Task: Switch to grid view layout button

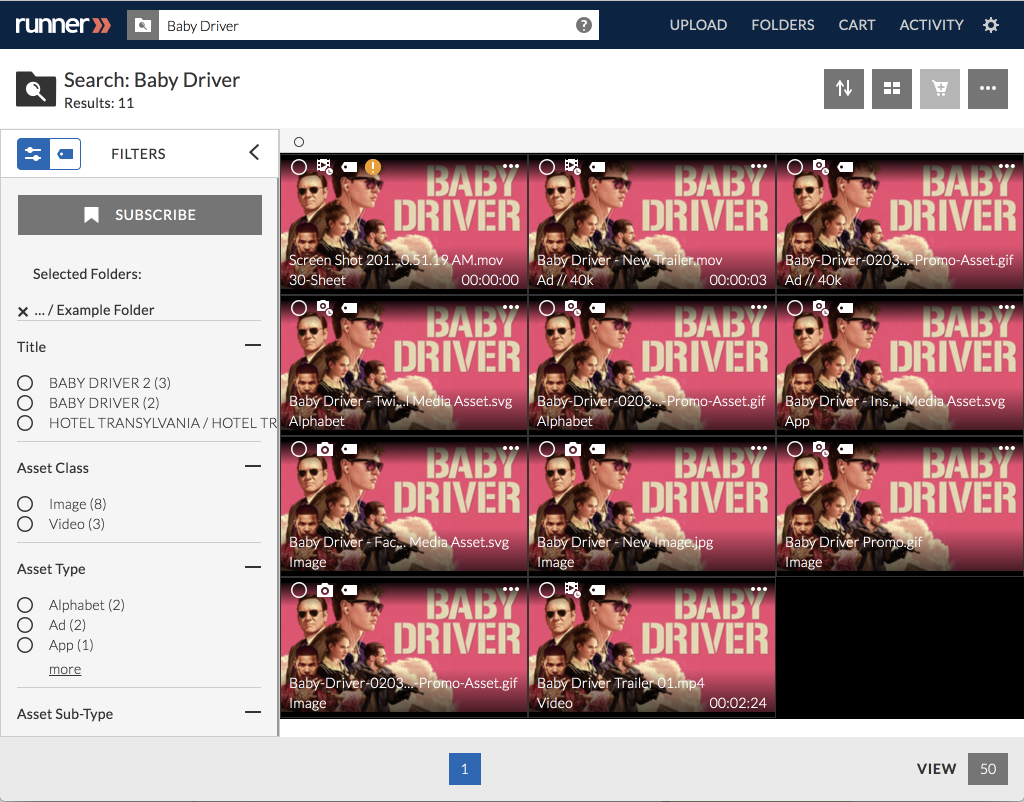Action: point(891,88)
